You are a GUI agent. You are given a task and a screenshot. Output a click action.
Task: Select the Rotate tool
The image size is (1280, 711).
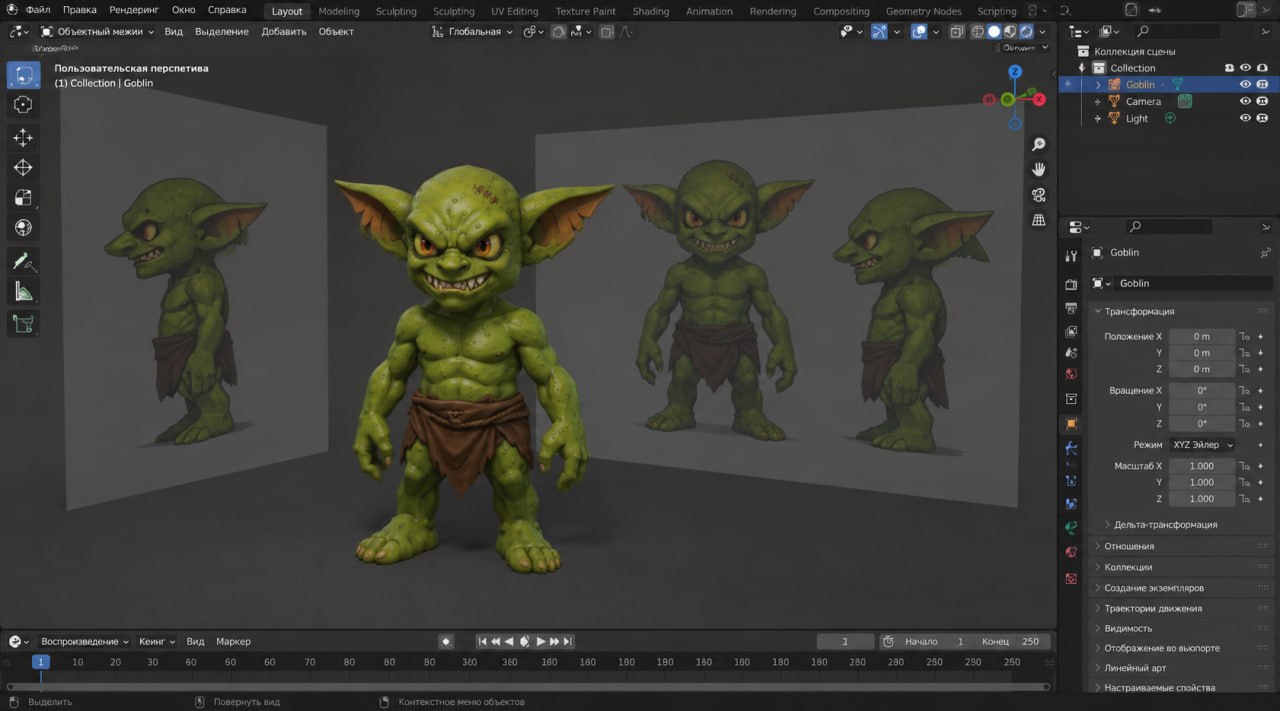coord(24,168)
